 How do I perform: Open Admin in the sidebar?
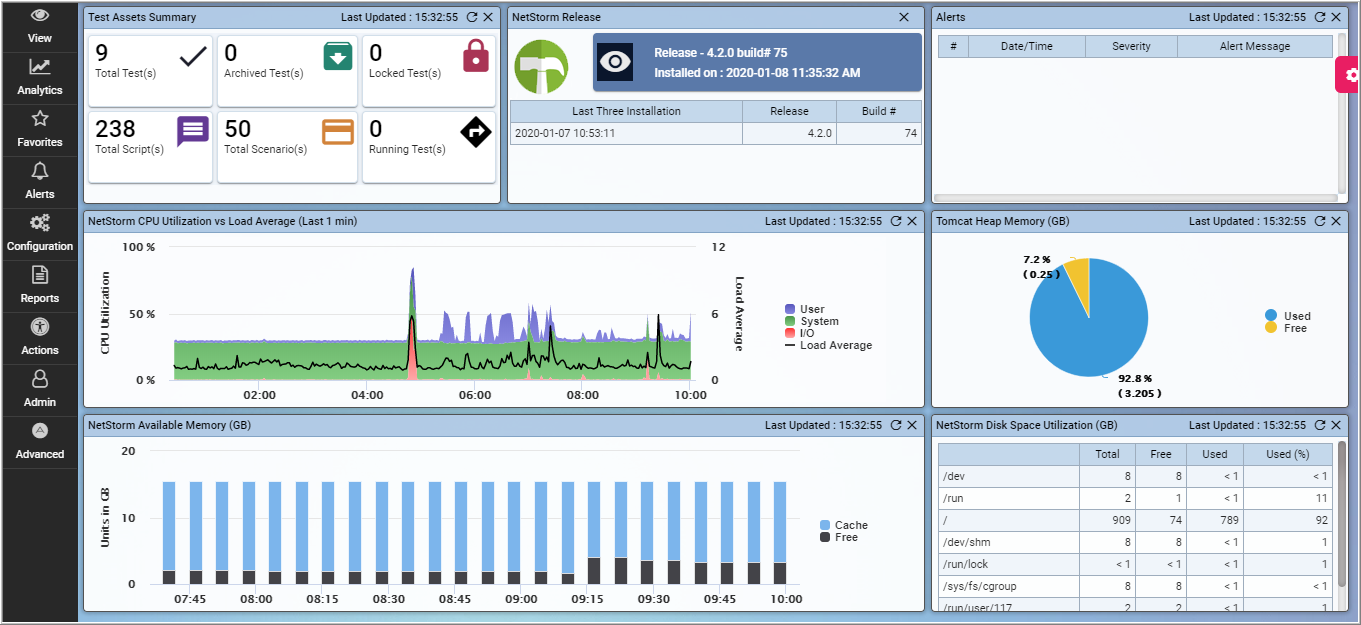[x=39, y=391]
